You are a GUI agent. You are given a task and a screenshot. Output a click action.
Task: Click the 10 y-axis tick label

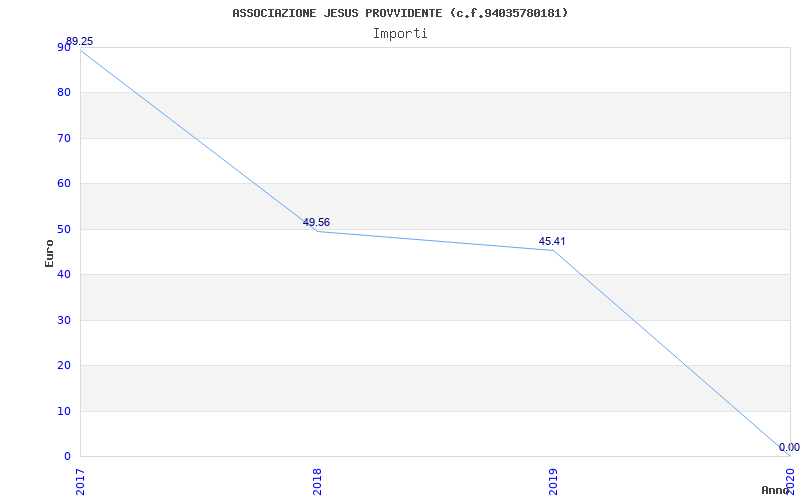click(64, 411)
